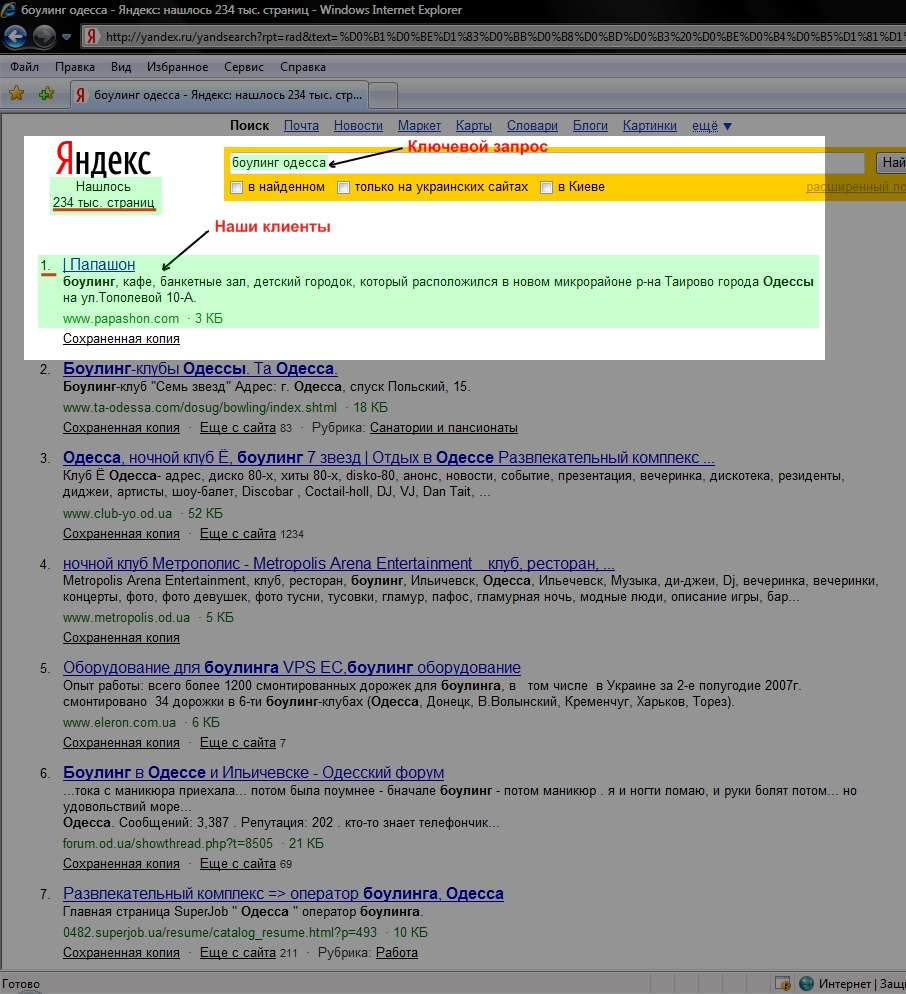Open the ночной клуб Метрополис result
906x994 pixels.
(x=339, y=563)
